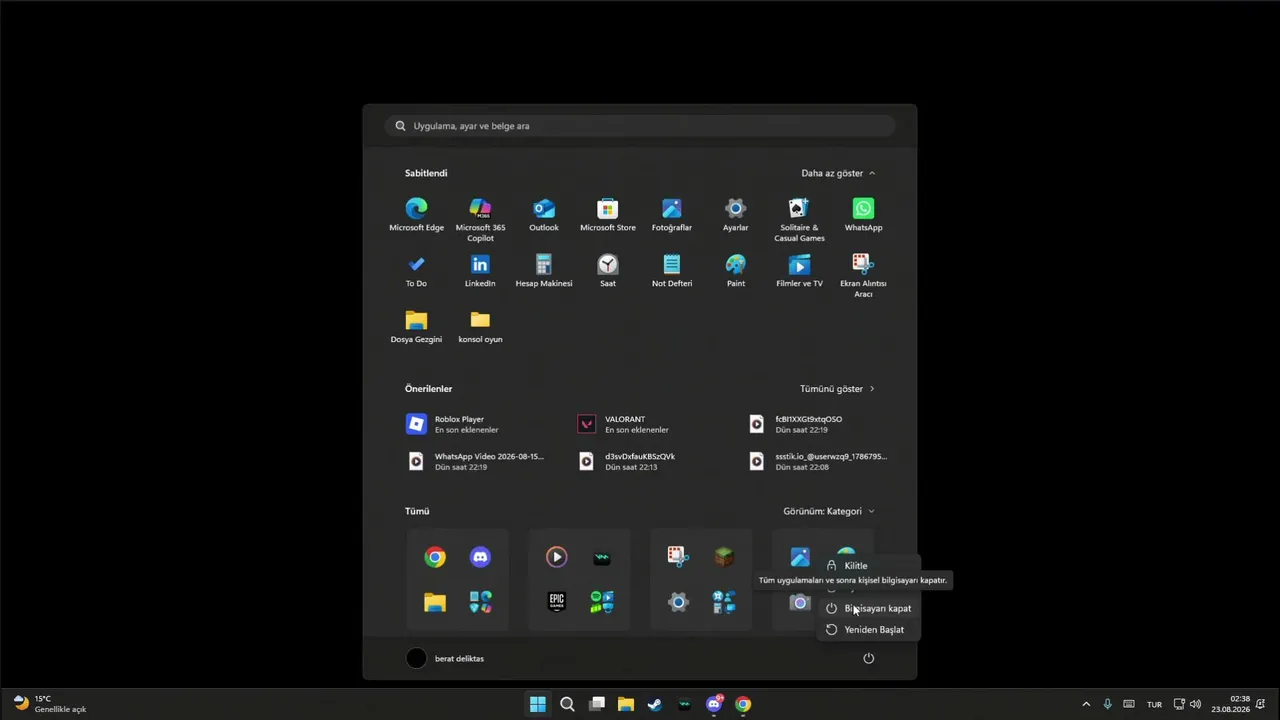Click the power button in Start menu
1280x720 pixels.
click(868, 658)
